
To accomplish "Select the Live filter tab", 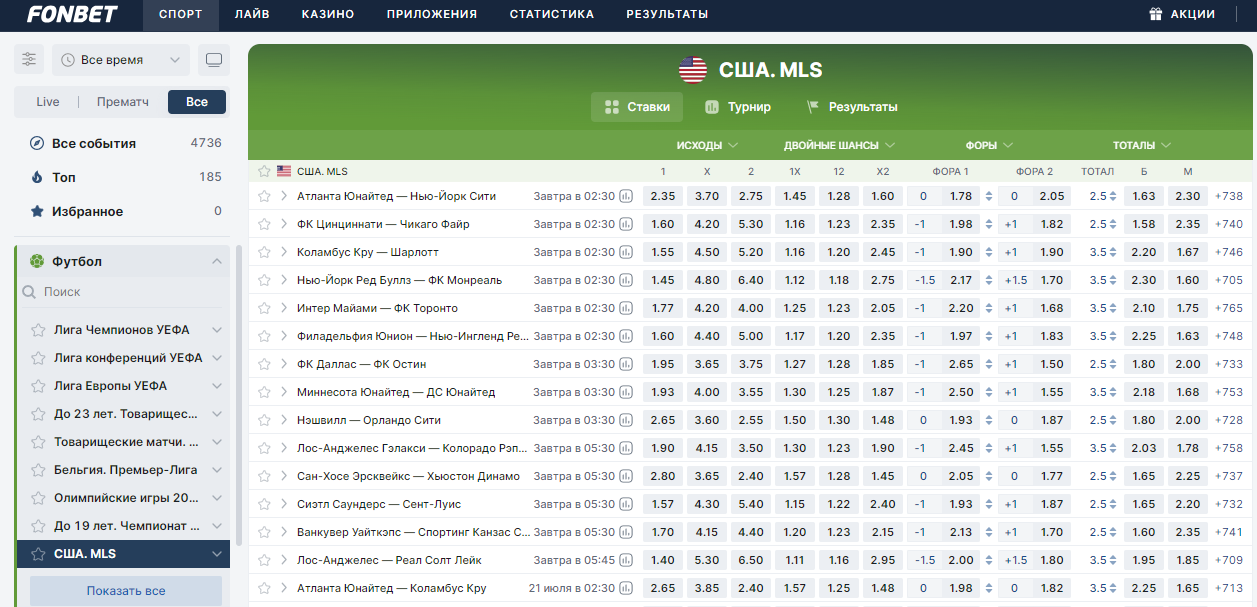I will 48,102.
